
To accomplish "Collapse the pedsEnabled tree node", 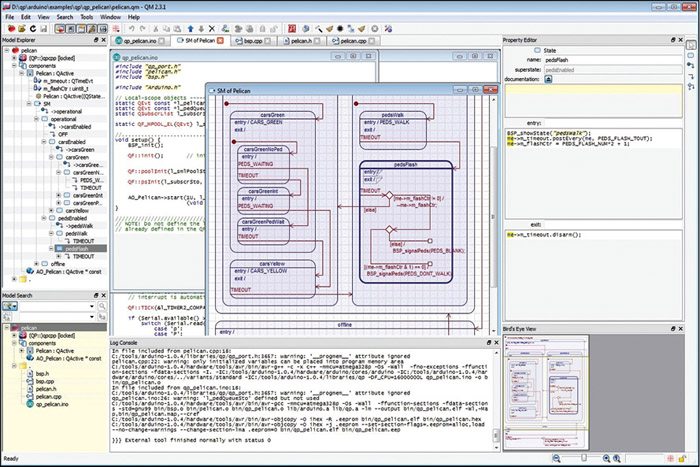I will [46, 219].
